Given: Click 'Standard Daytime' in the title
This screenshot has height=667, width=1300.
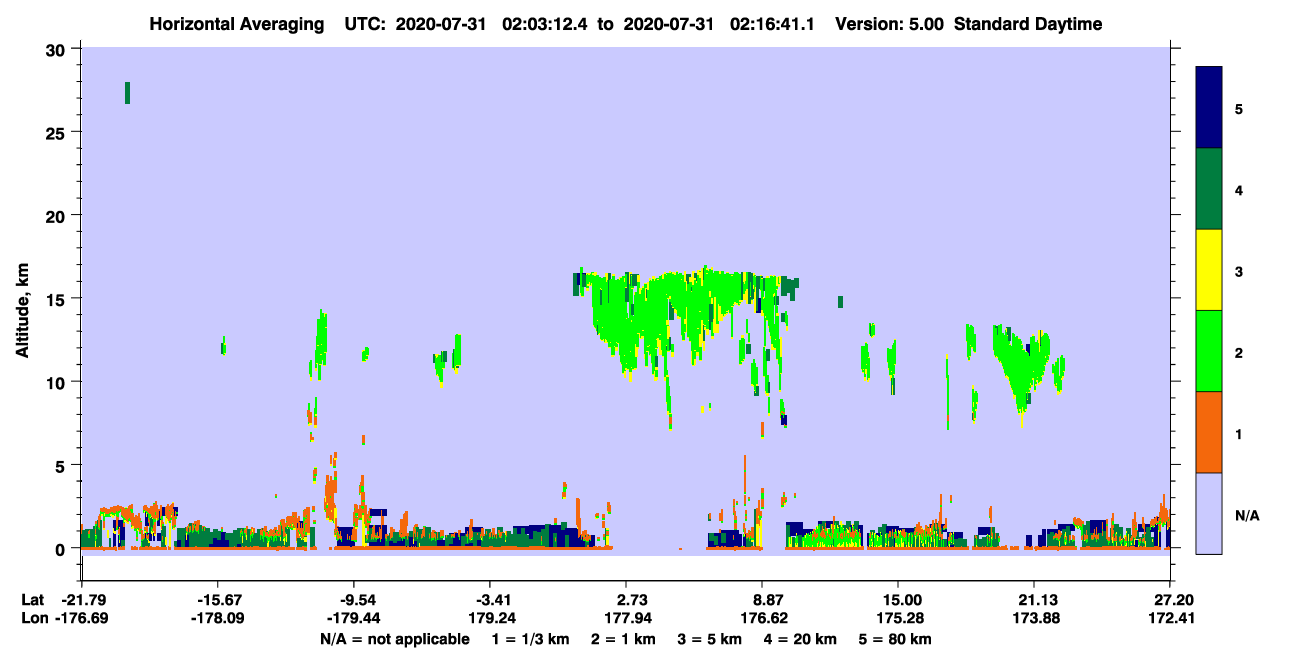Looking at the screenshot, I should coord(1028,24).
